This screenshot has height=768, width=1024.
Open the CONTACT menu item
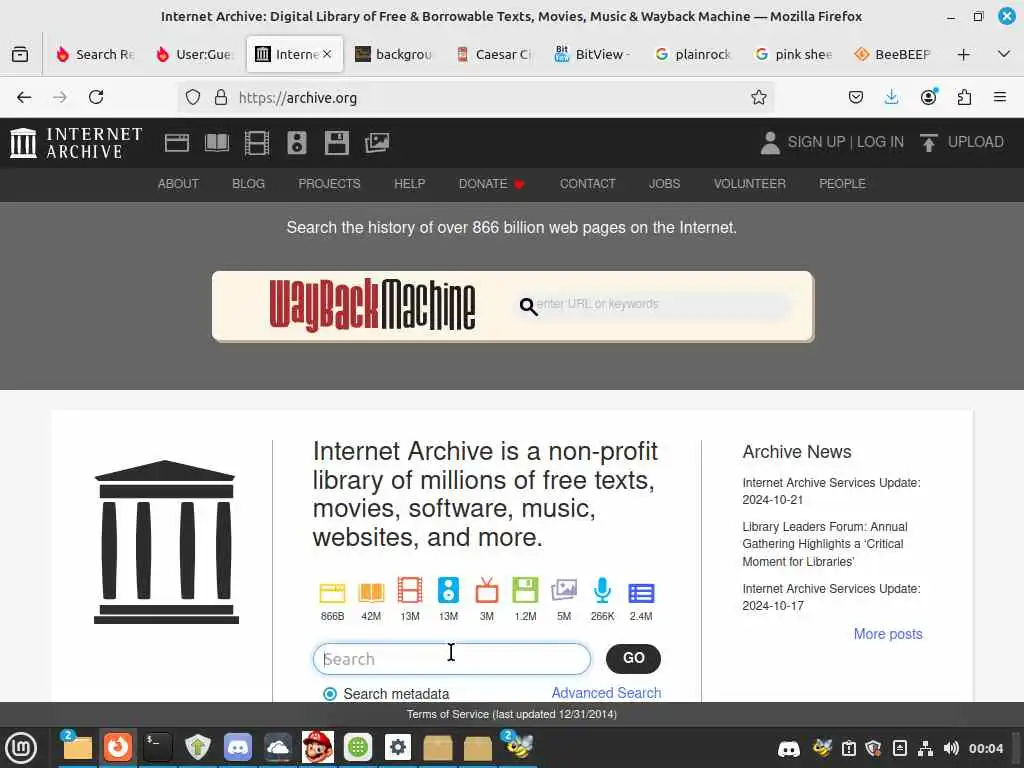tap(587, 184)
